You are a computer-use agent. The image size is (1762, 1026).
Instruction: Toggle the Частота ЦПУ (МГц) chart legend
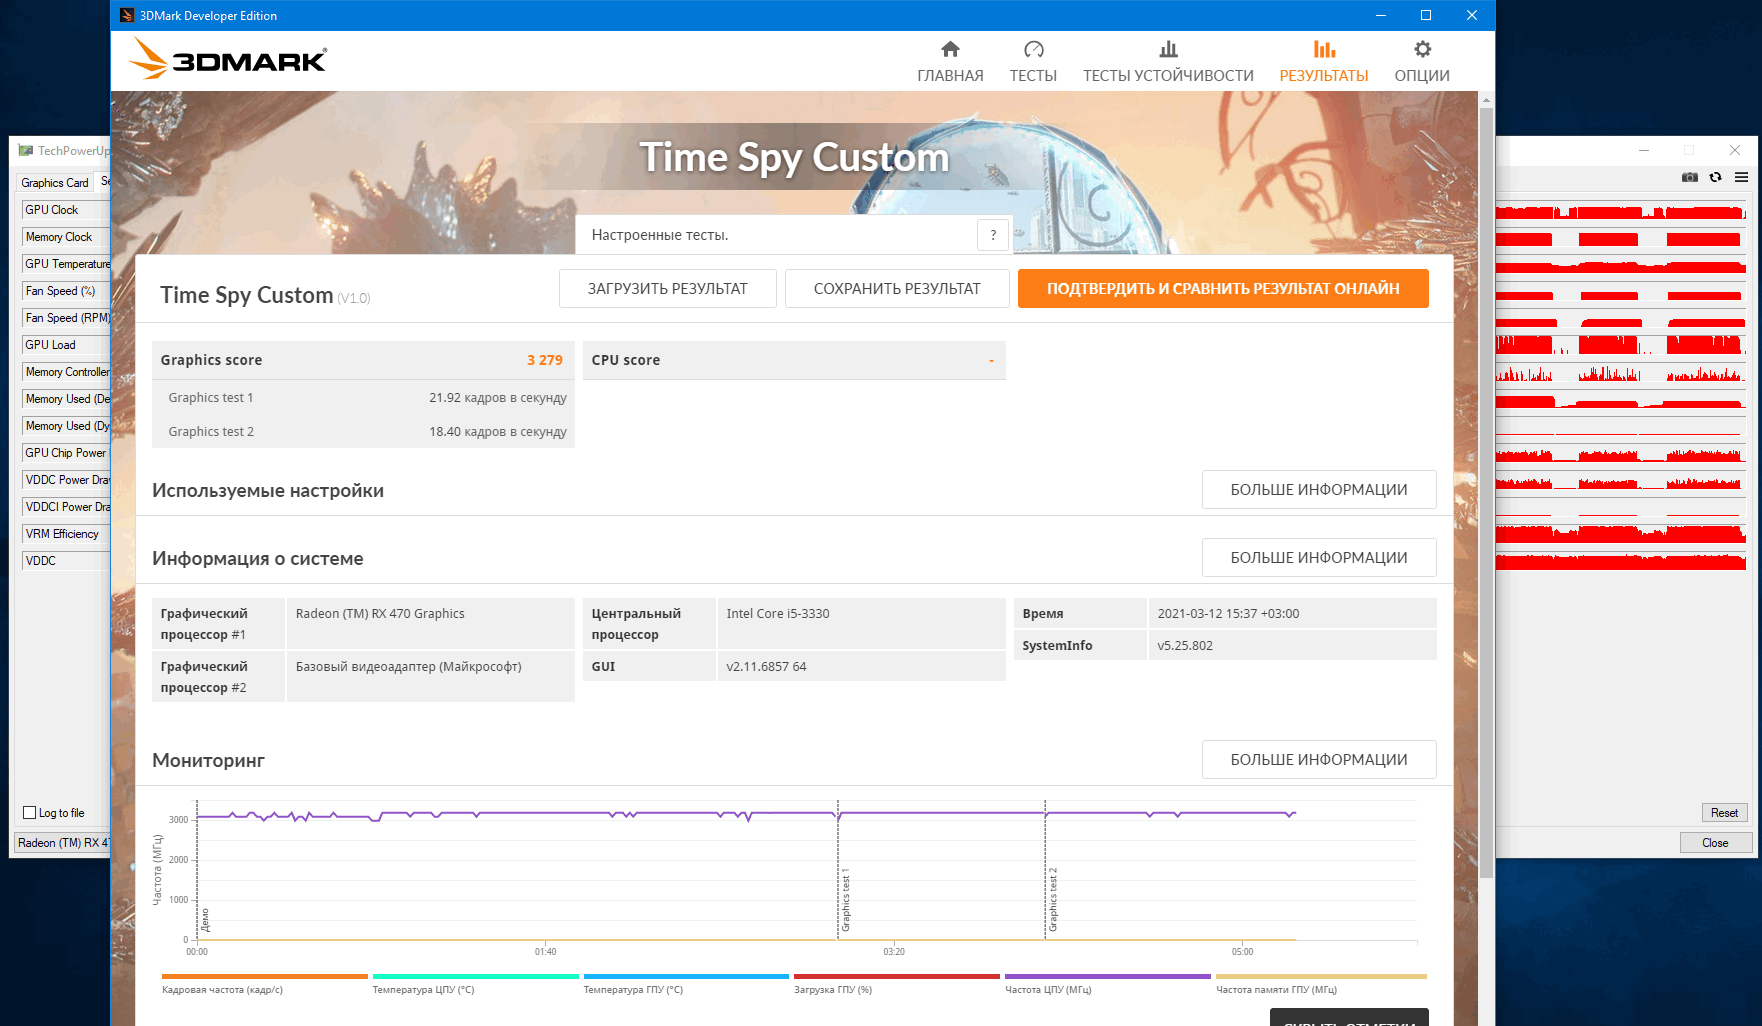tap(1108, 984)
